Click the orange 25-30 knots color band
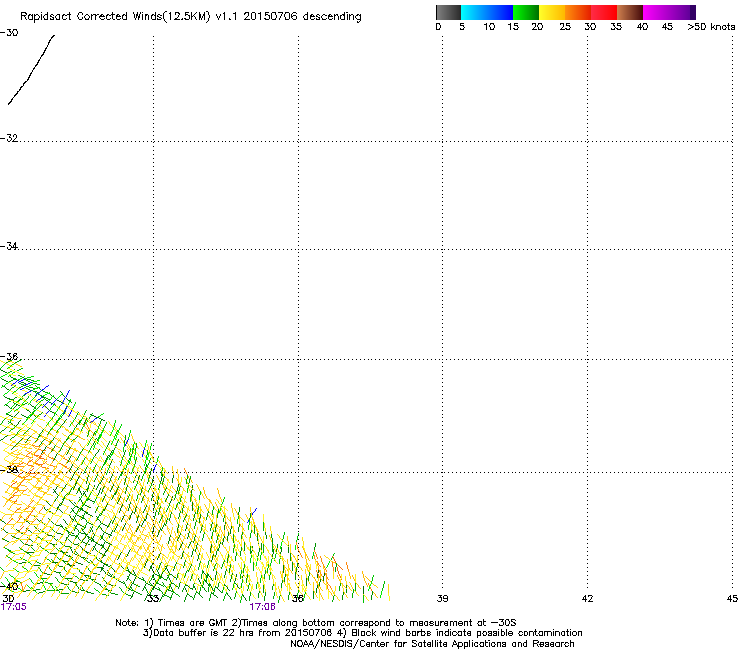Image resolution: width=740 pixels, height=650 pixels. coord(578,12)
